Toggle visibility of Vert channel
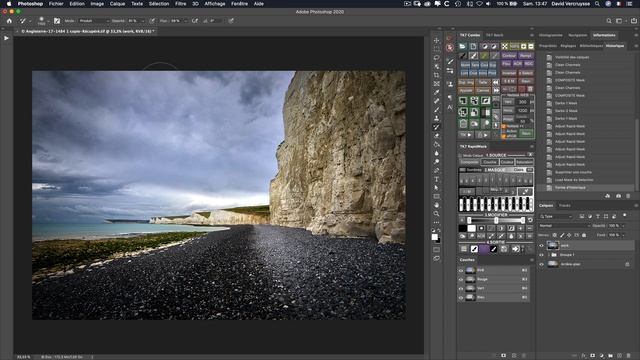Viewport: 640px width, 360px height. click(x=461, y=289)
